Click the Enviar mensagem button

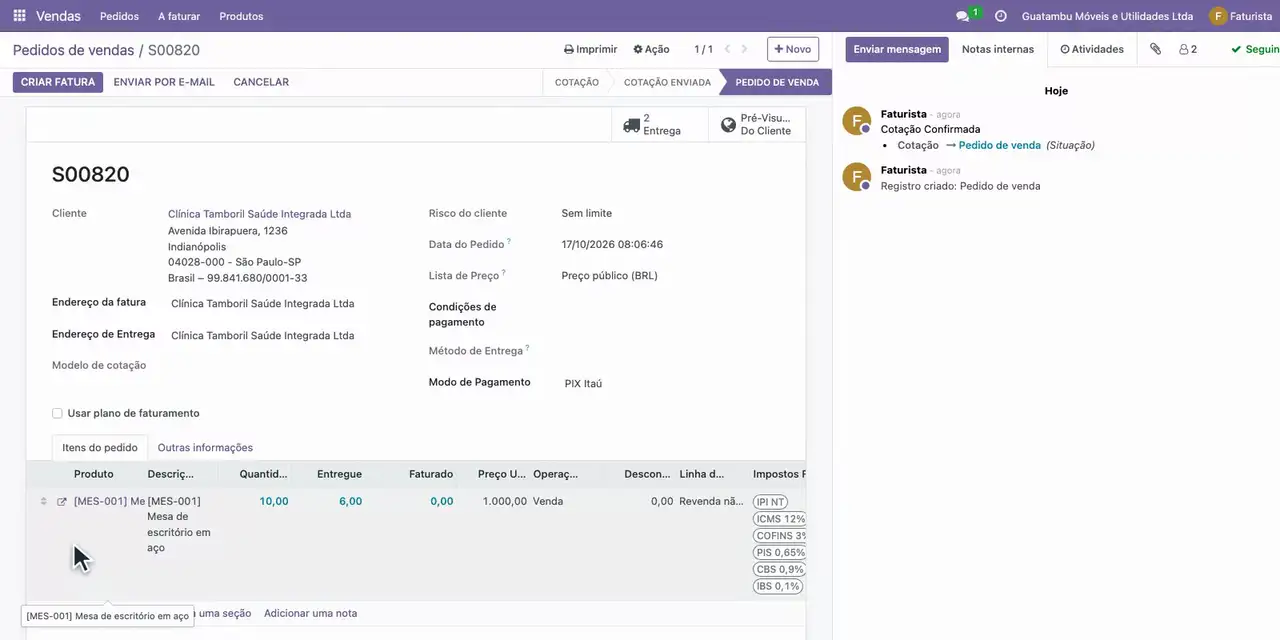coord(897,49)
